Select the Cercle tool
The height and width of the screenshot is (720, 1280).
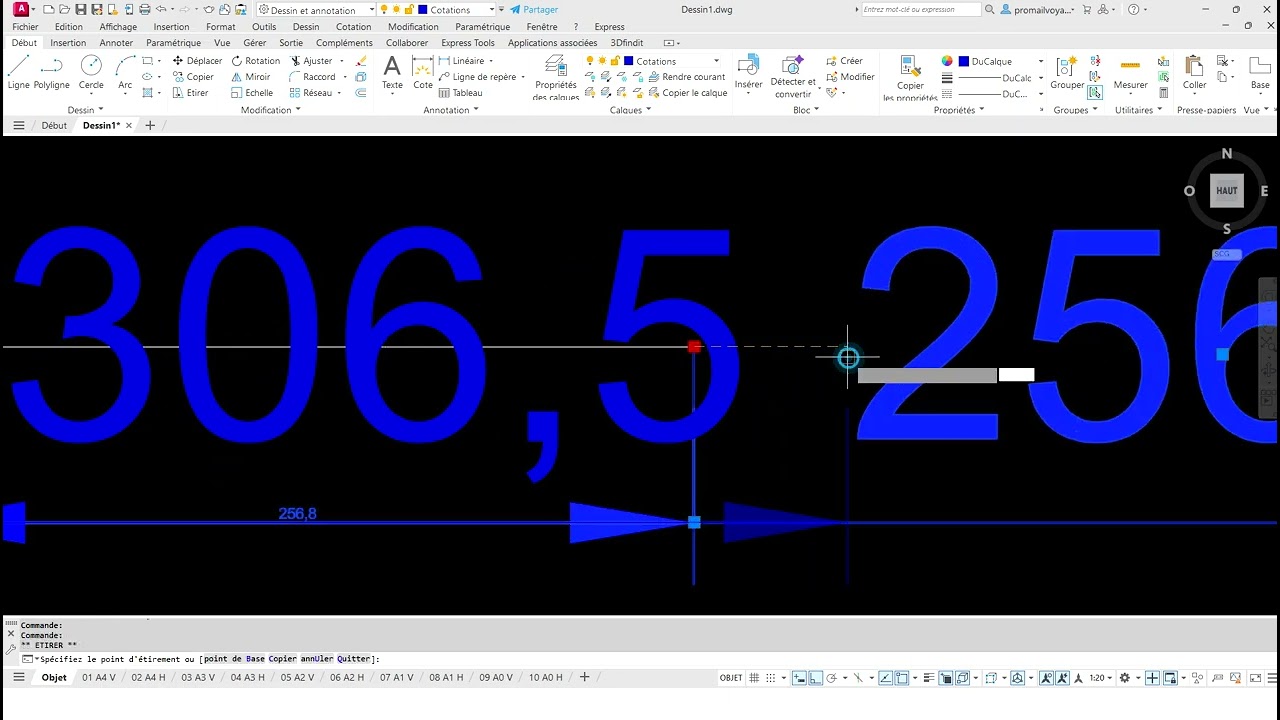click(91, 72)
